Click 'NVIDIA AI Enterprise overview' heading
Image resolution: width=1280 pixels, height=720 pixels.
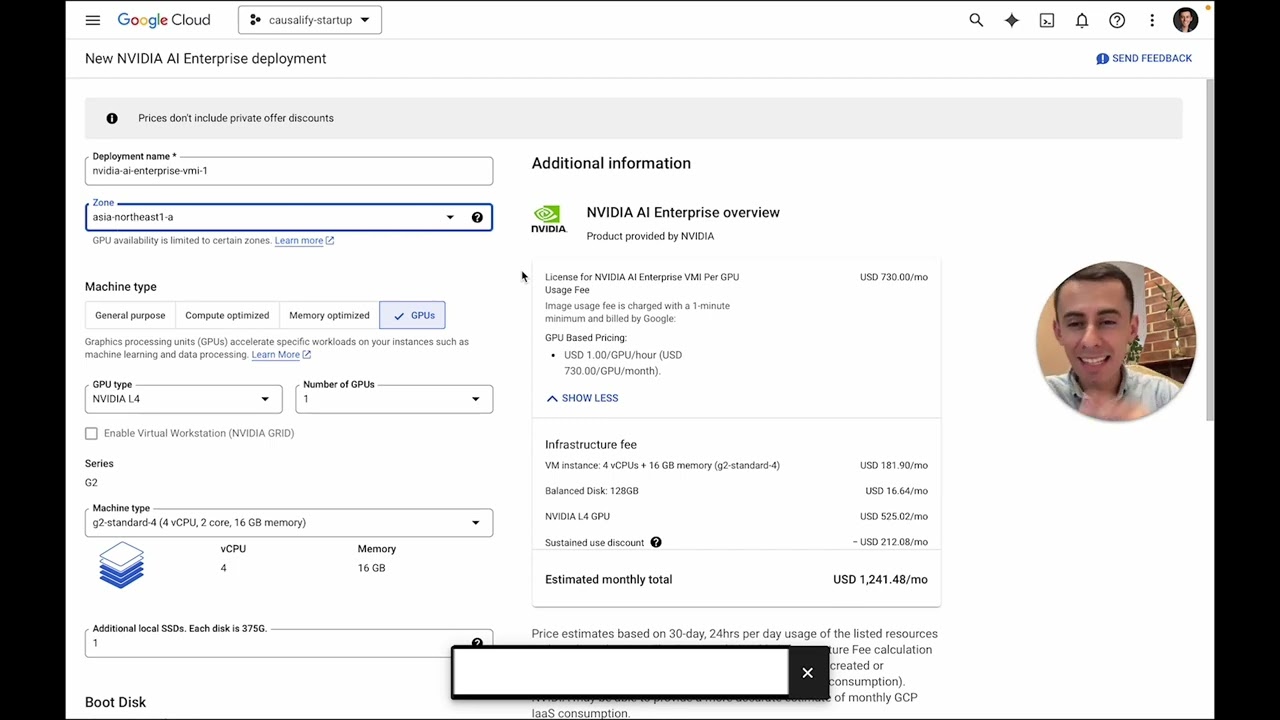[683, 212]
